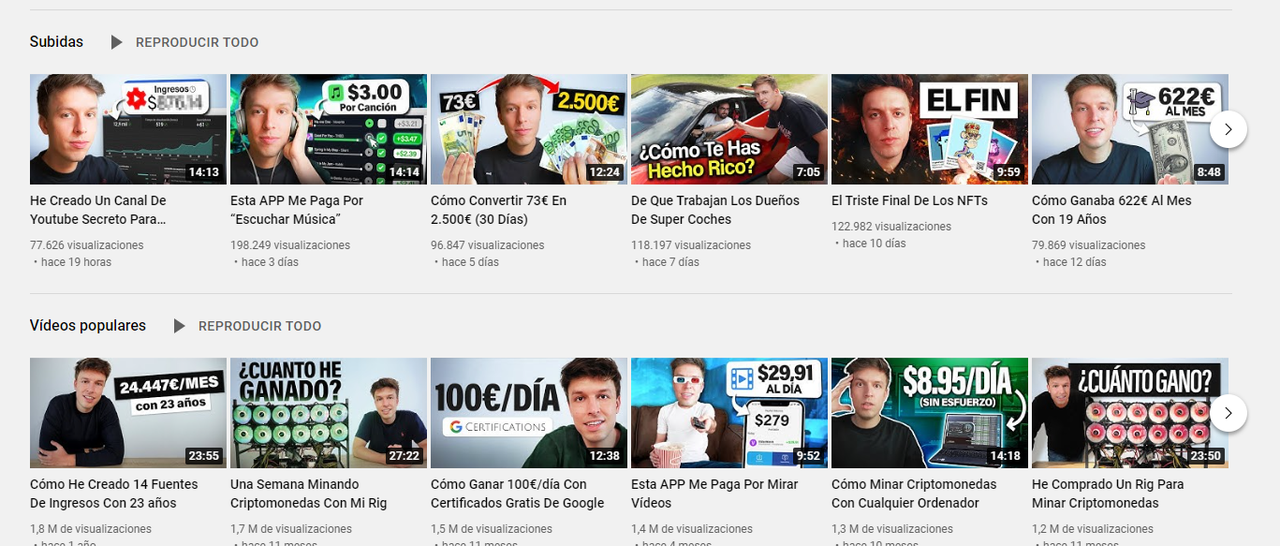Click the hace 10 días text
Screen dimensions: 1280x546
point(875,243)
